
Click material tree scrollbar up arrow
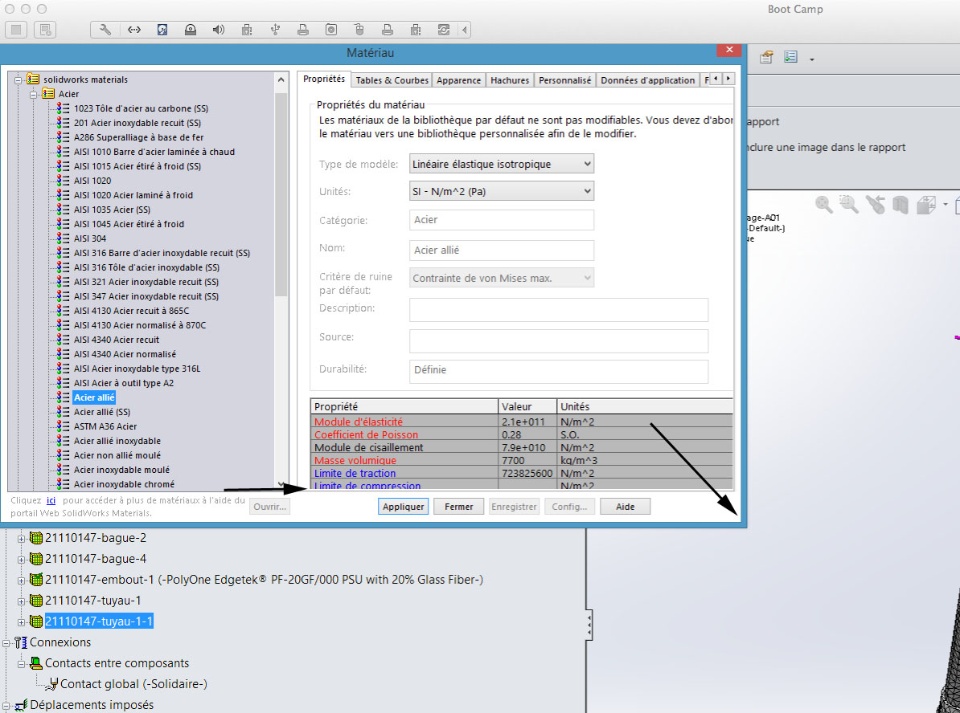coord(281,80)
